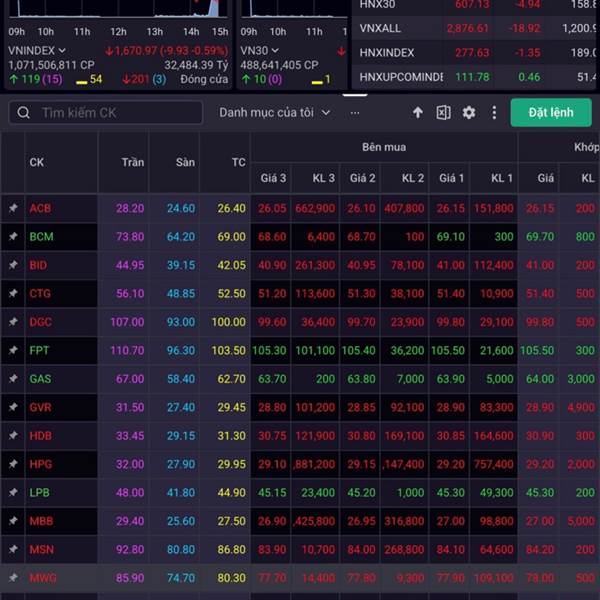Select the ACB ticker symbol
Screen dimensions: 600x600
pos(40,208)
